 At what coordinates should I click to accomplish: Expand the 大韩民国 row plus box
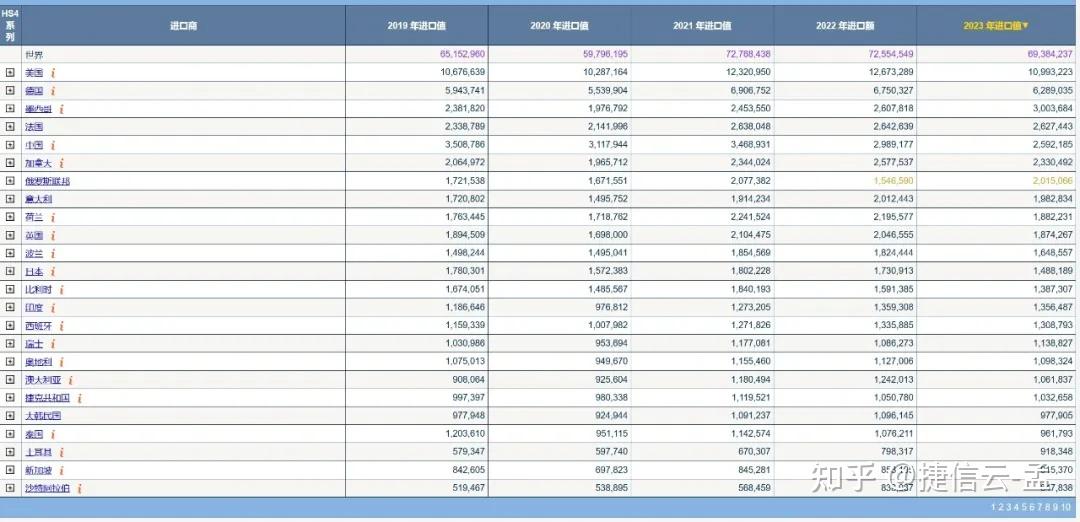tap(10, 416)
